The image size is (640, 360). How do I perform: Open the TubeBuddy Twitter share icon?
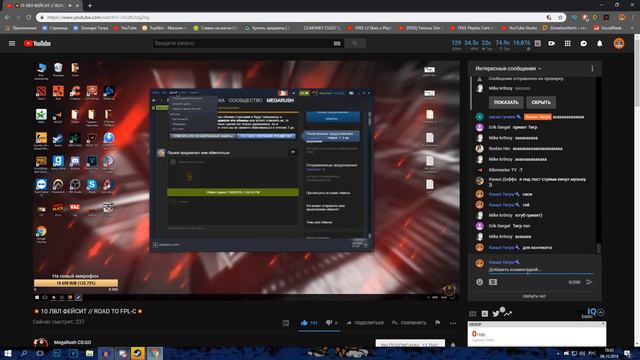pyautogui.click(x=496, y=313)
